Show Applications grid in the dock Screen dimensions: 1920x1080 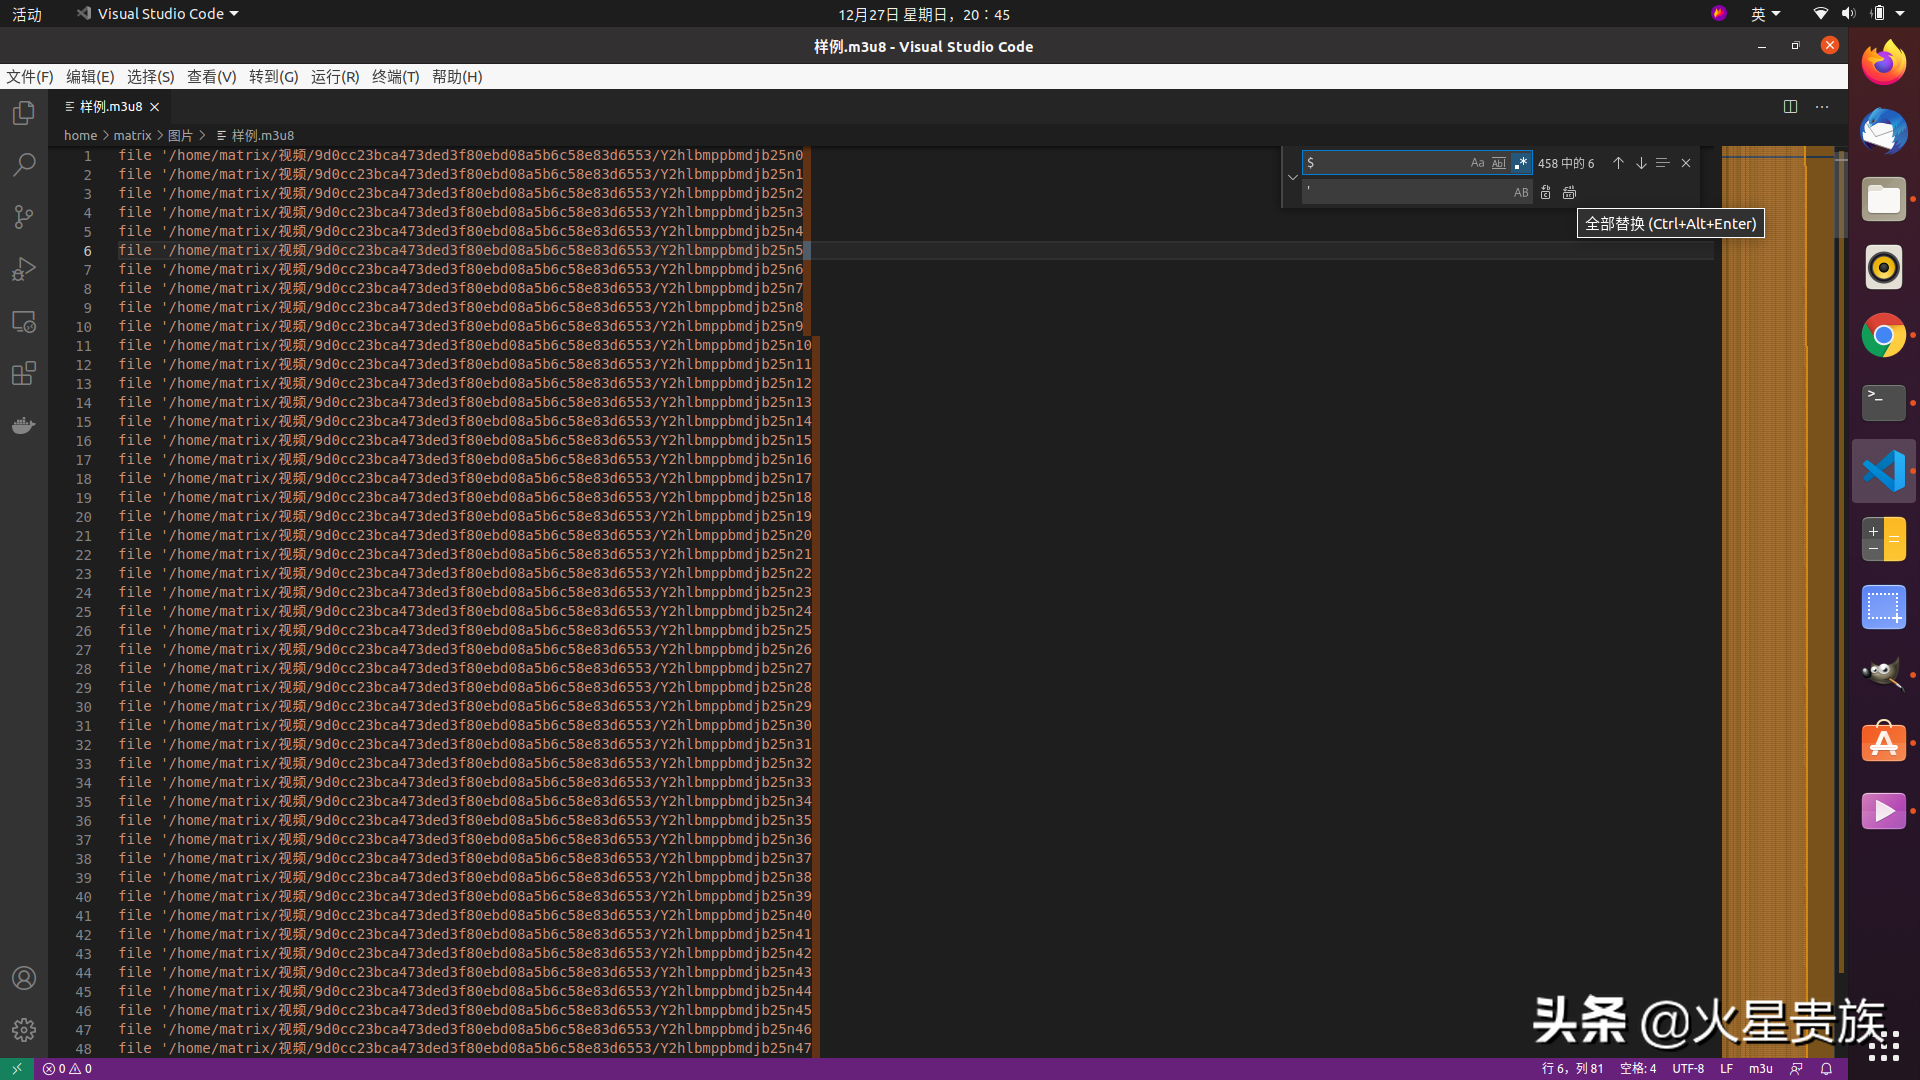[x=1884, y=1045]
